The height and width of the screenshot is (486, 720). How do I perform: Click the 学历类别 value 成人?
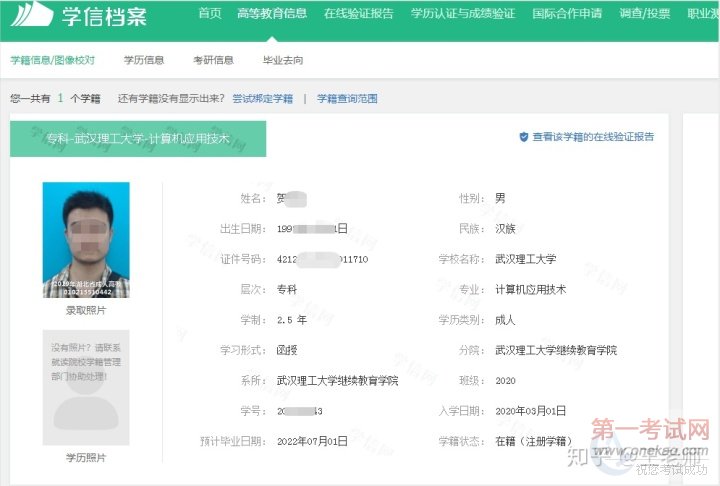click(x=505, y=320)
